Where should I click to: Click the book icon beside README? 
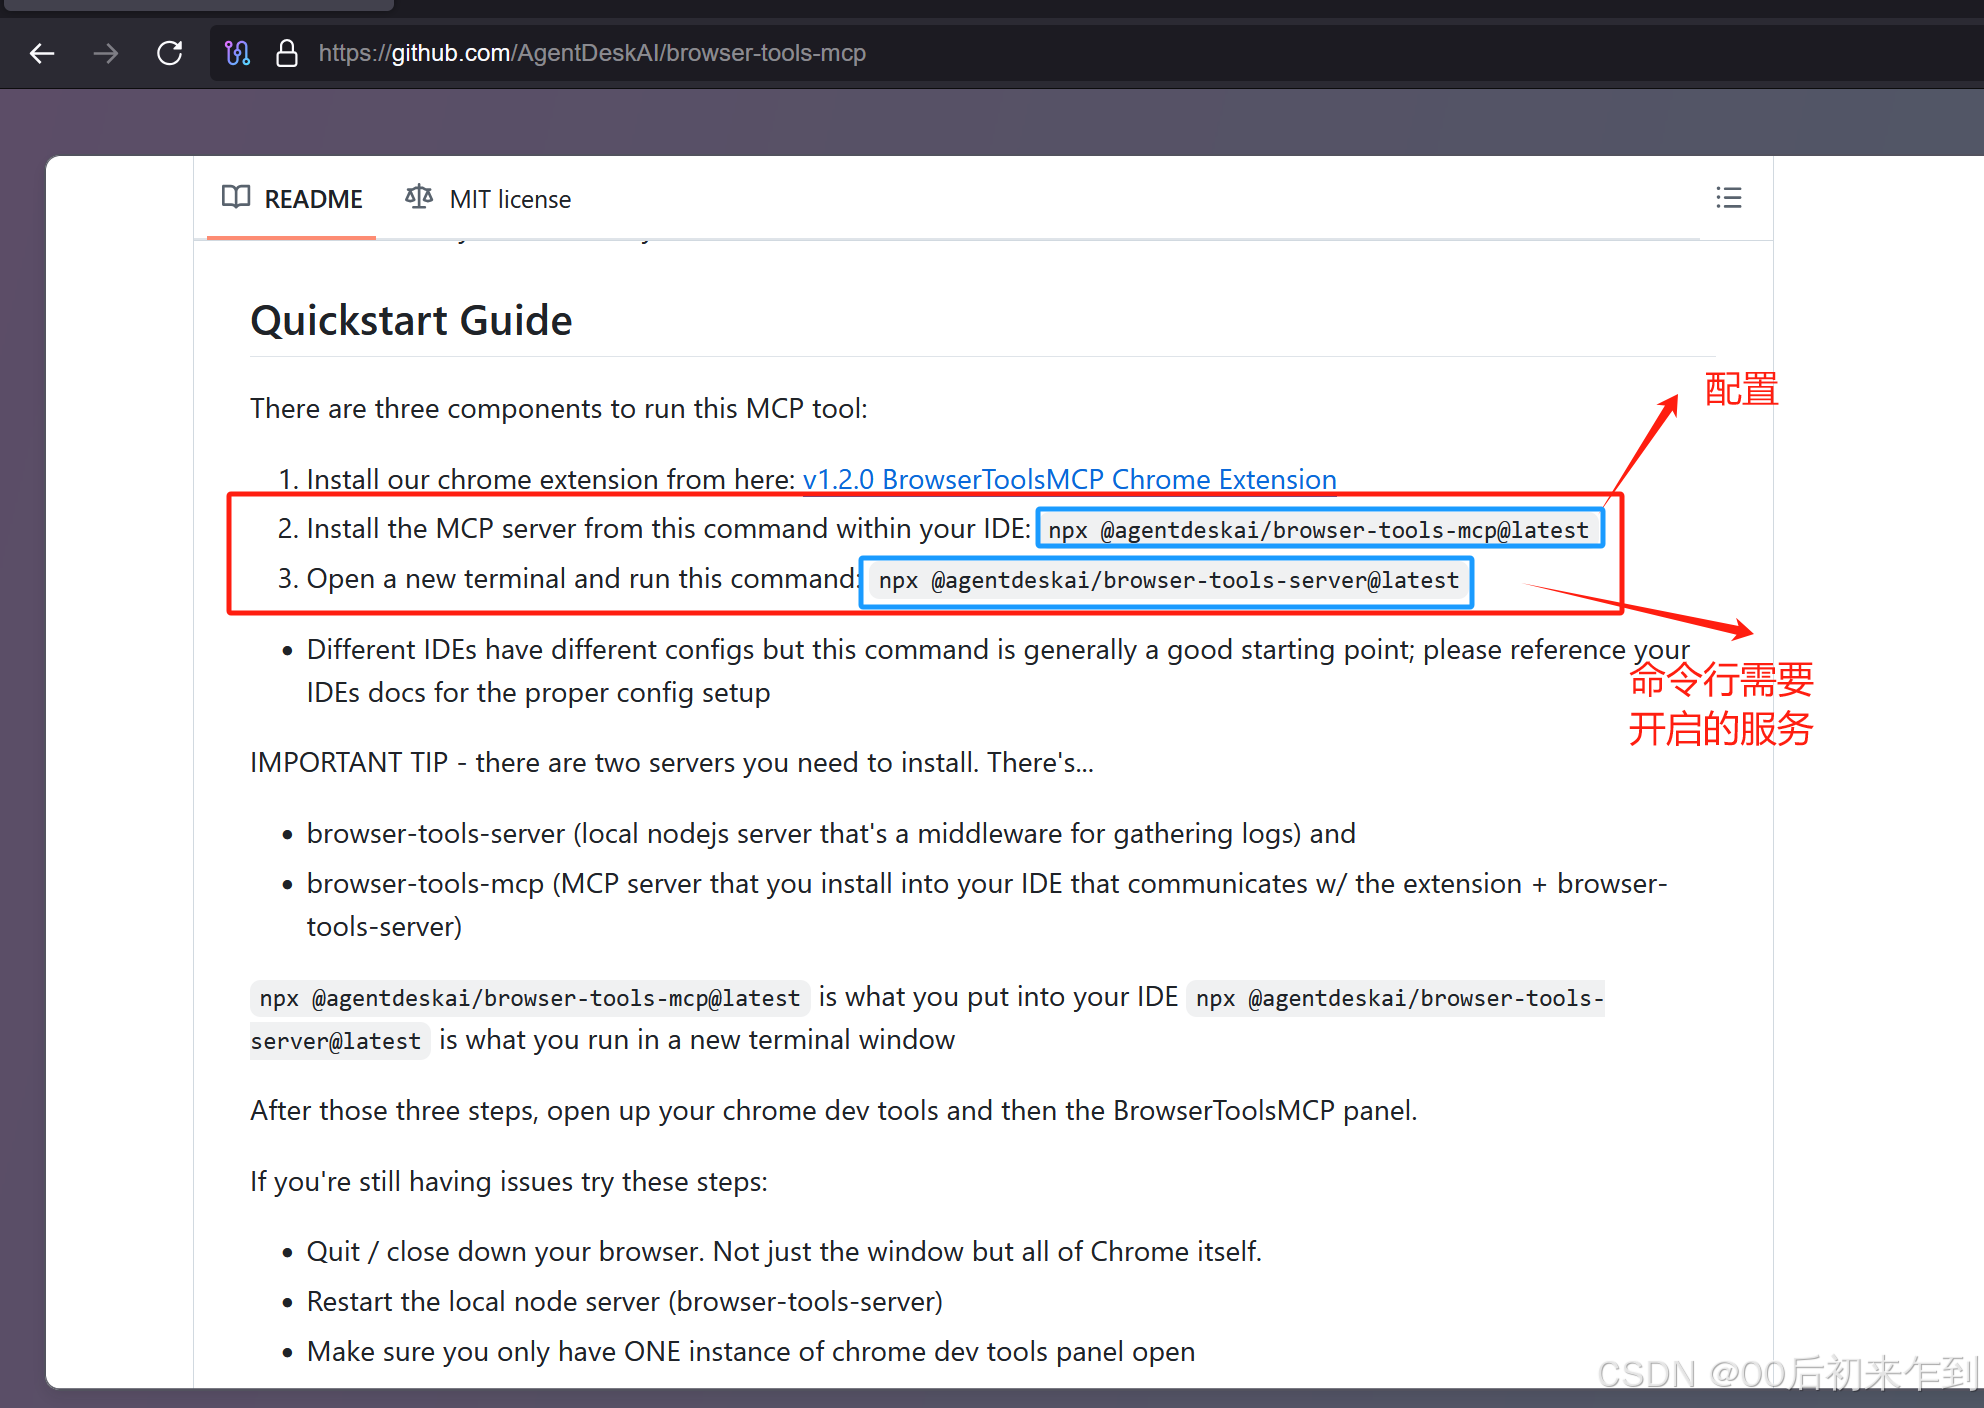pos(236,197)
